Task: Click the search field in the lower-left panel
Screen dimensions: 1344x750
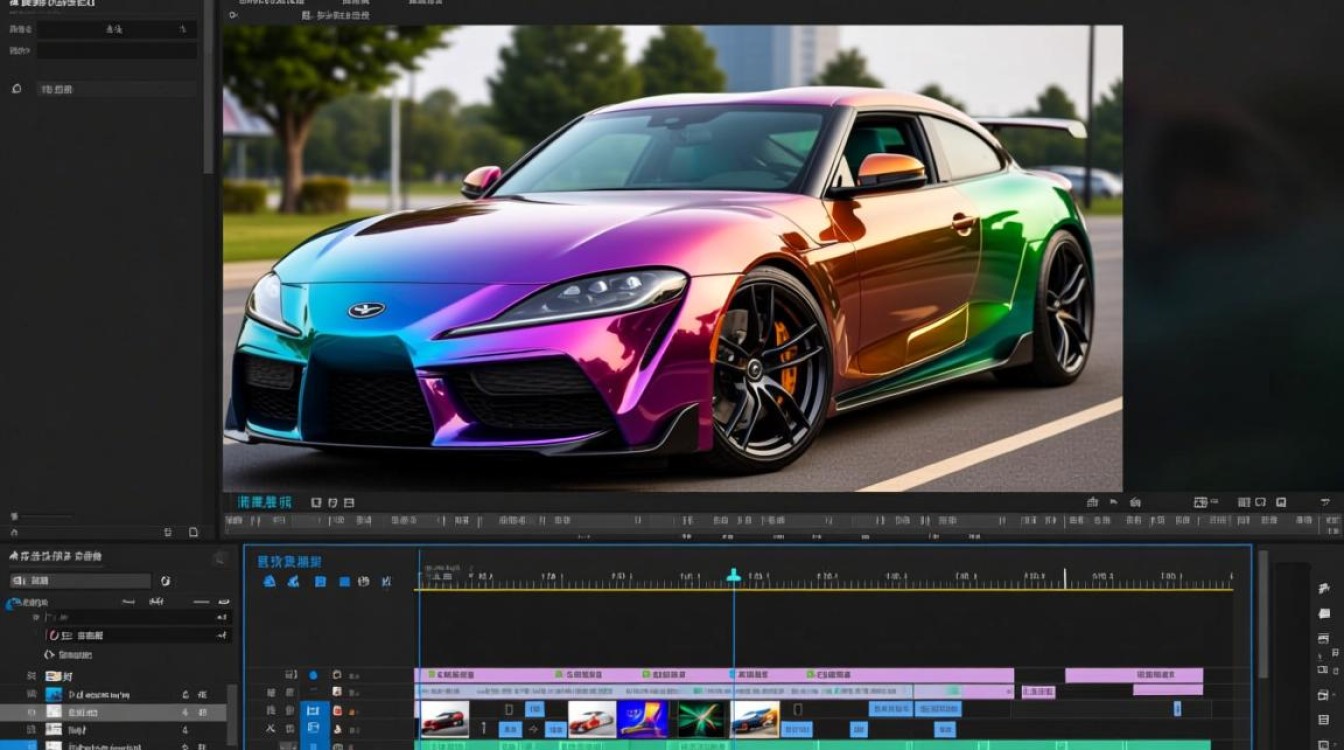Action: 80,581
